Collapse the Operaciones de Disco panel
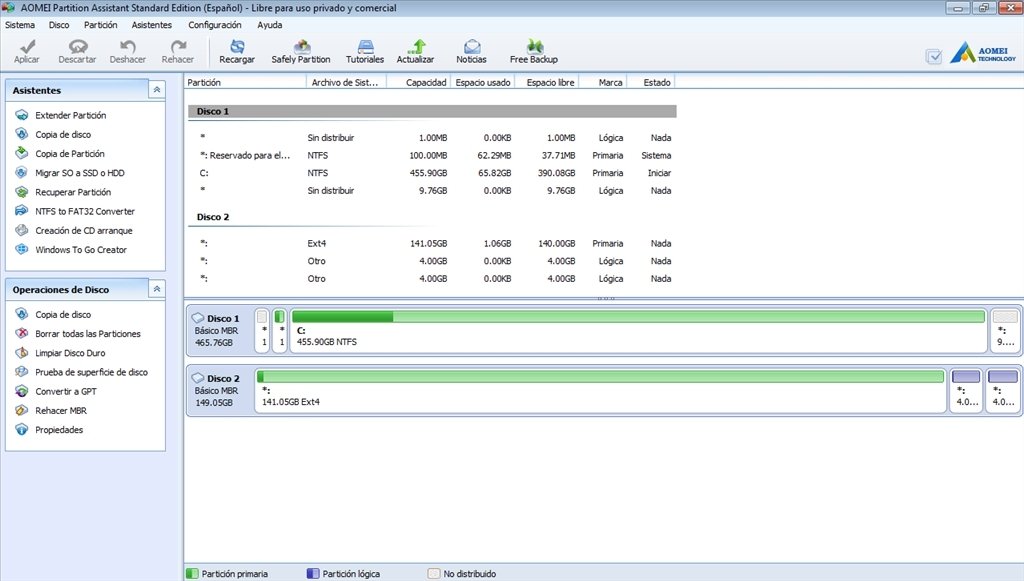This screenshot has height=581, width=1024. point(156,289)
